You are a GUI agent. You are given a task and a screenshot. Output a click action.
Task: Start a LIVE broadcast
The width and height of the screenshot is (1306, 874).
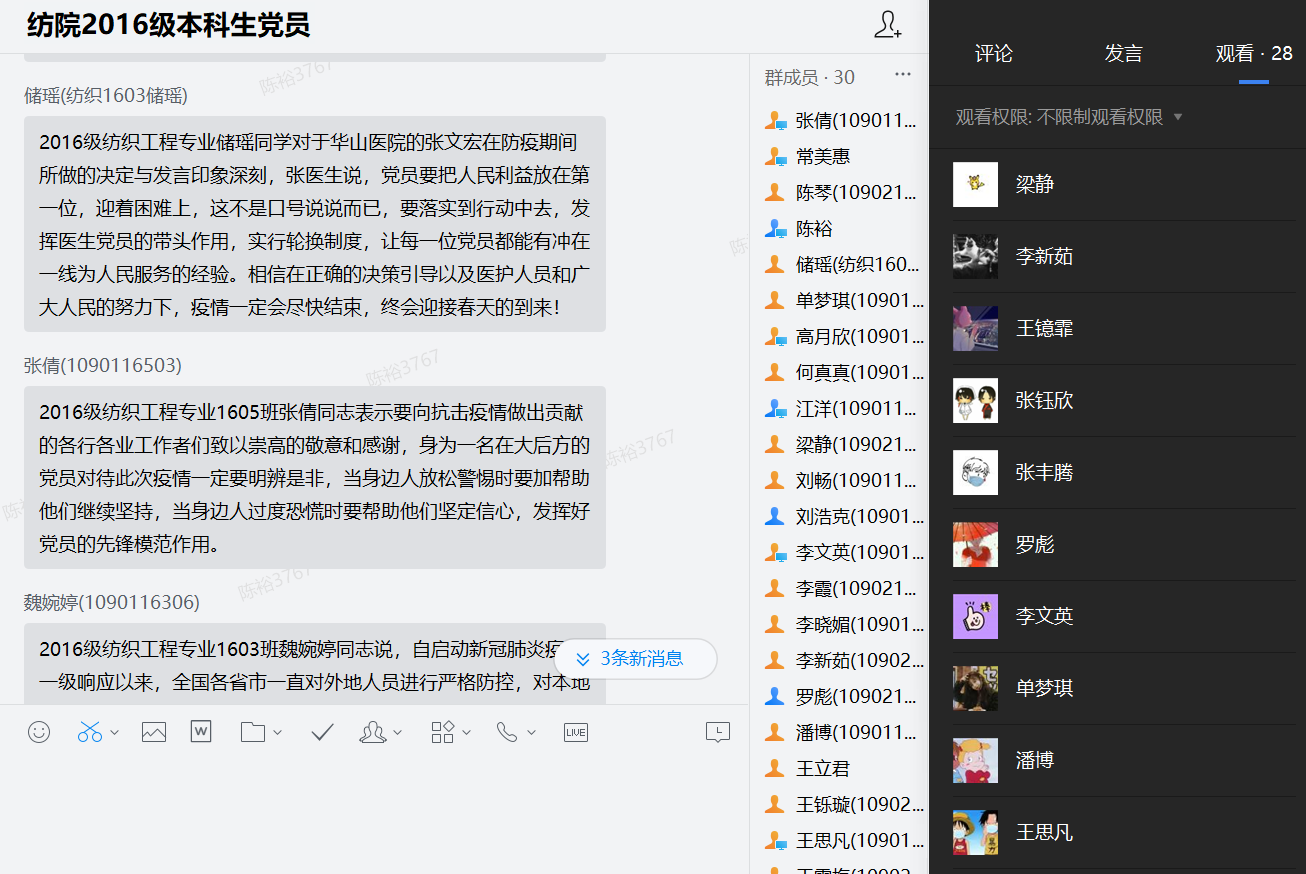[575, 732]
